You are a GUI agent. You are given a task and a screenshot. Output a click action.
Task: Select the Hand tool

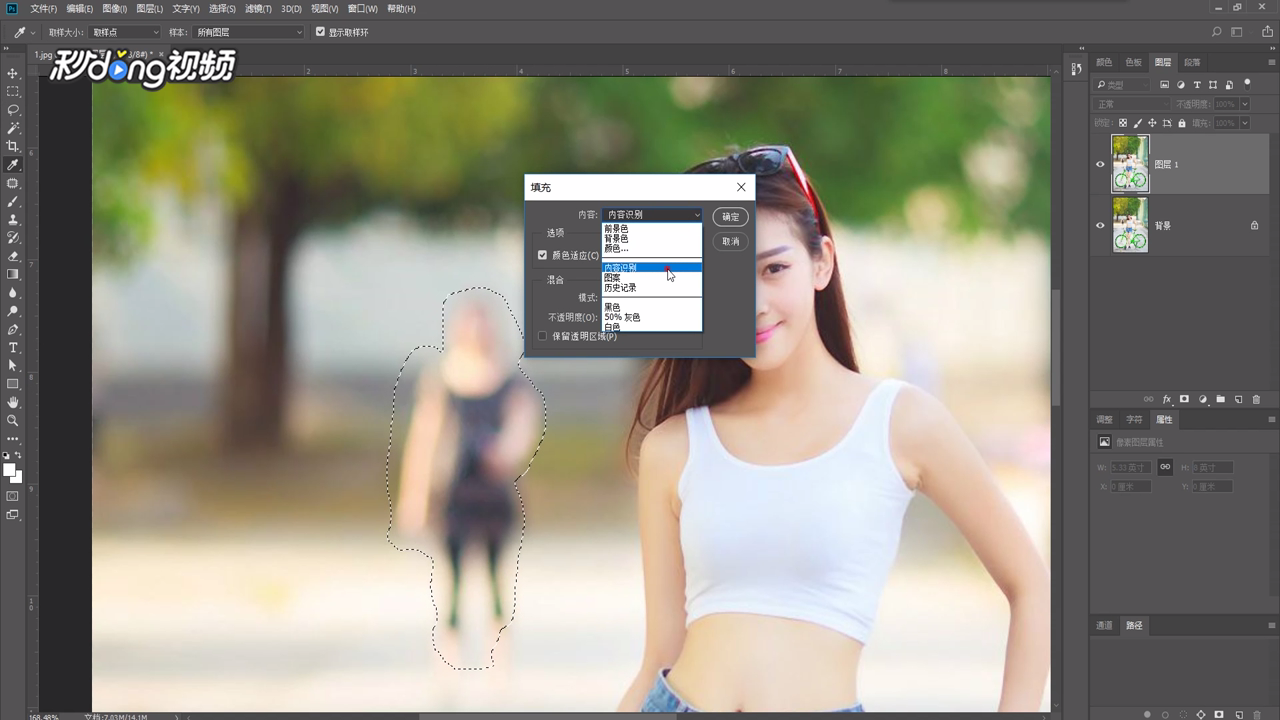[13, 402]
